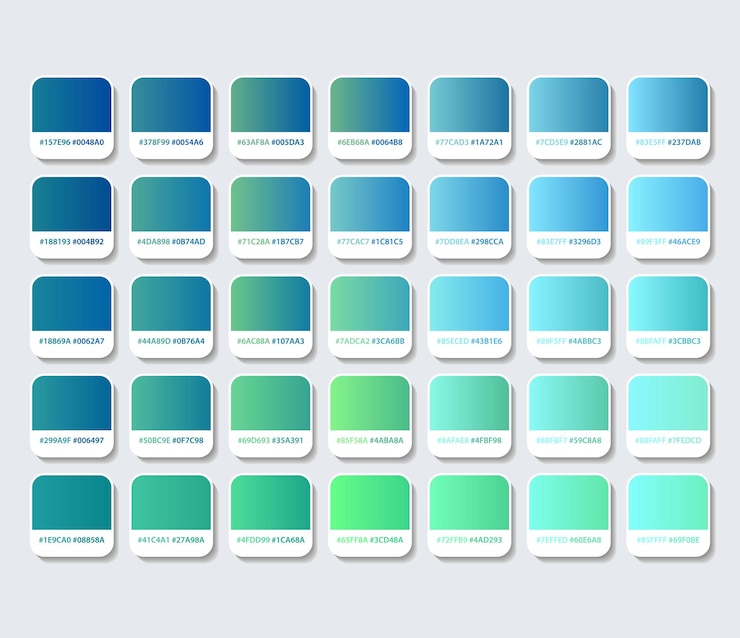Image resolution: width=740 pixels, height=638 pixels.
Task: Click the hex code text #0F7C98
Action: 188,440
